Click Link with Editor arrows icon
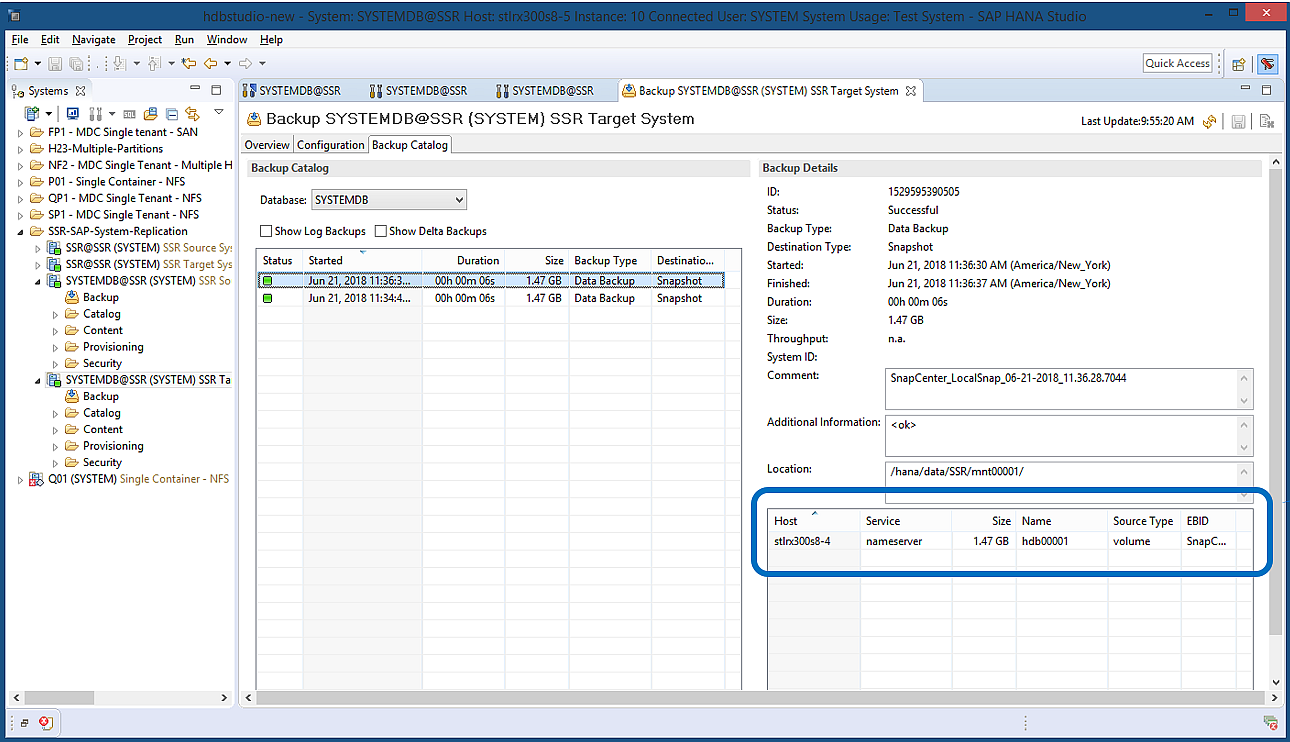This screenshot has height=742, width=1290. pos(192,114)
